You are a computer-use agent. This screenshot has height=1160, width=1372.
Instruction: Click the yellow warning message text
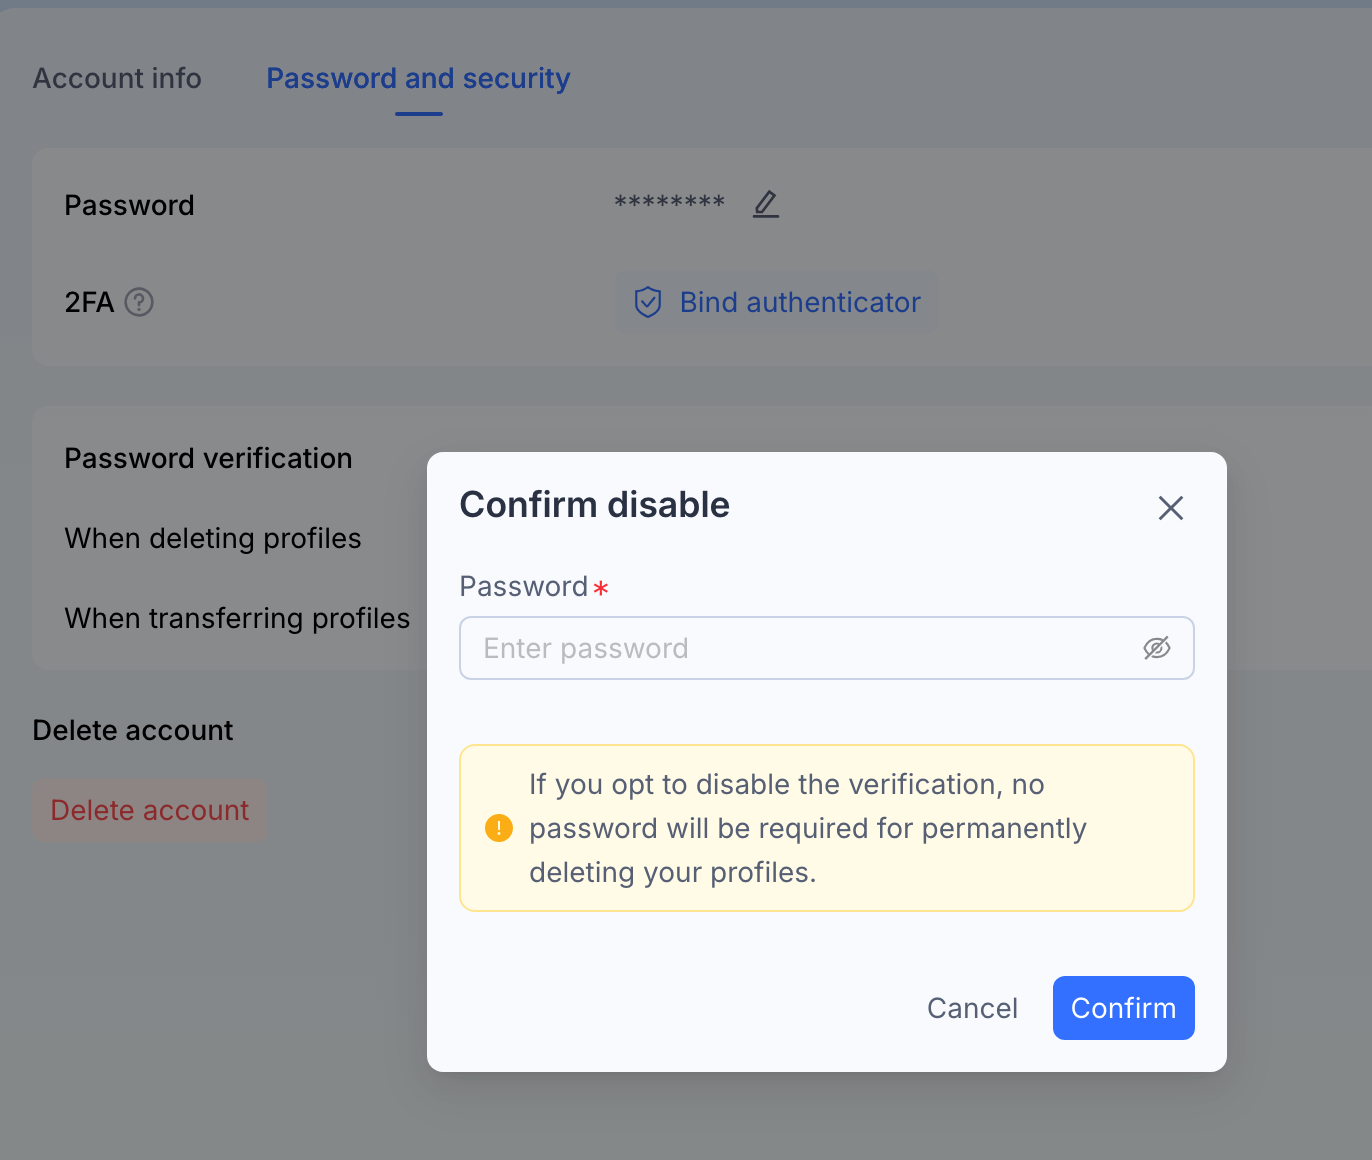point(808,828)
